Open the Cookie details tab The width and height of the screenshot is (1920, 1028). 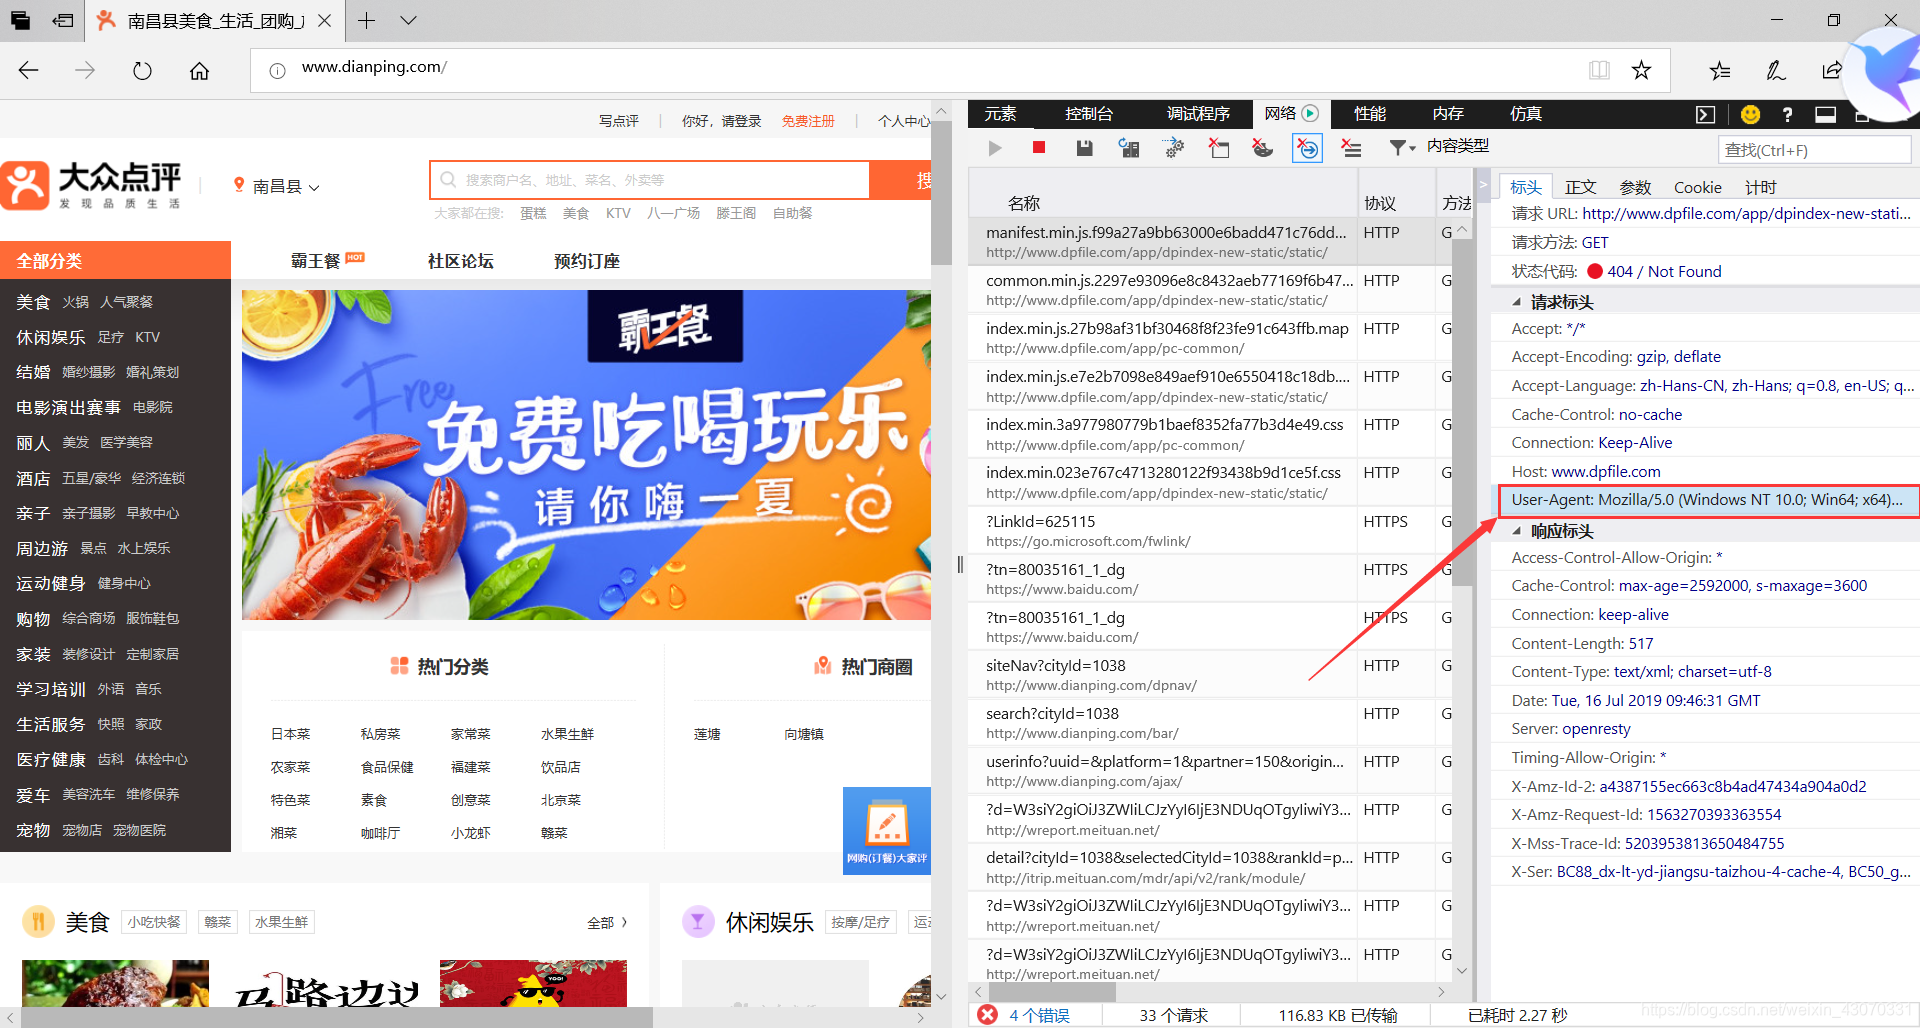click(1698, 187)
